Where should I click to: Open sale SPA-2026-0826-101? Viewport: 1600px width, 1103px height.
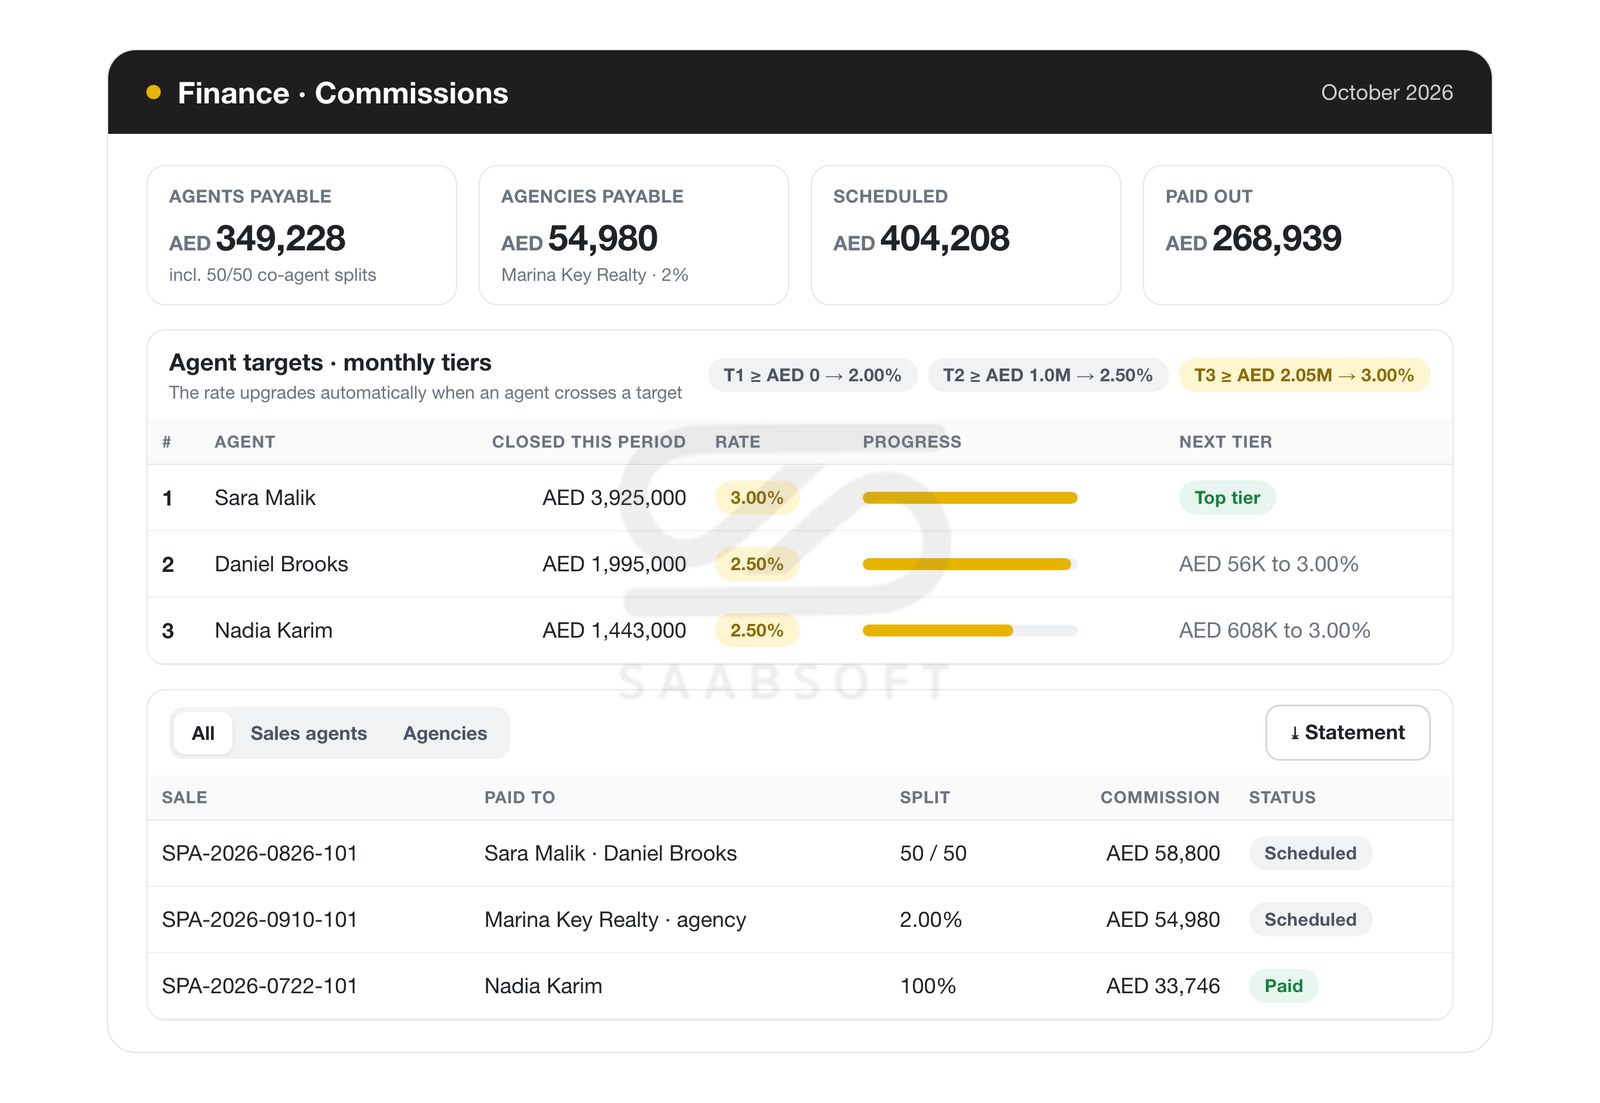click(260, 853)
